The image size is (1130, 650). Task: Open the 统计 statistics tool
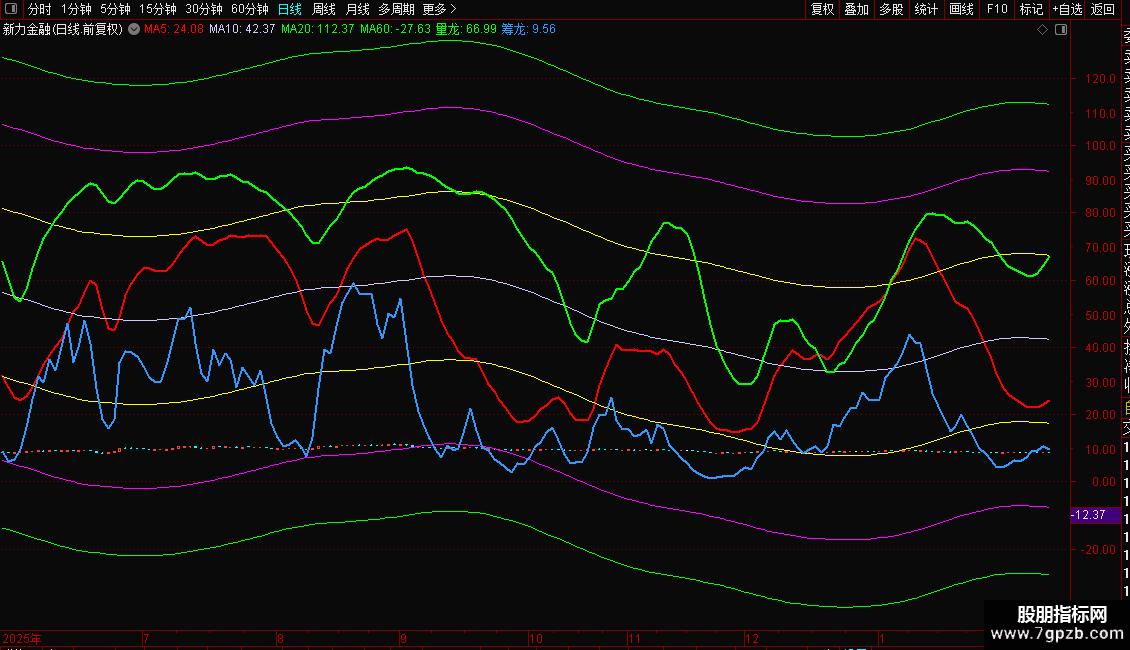click(926, 9)
